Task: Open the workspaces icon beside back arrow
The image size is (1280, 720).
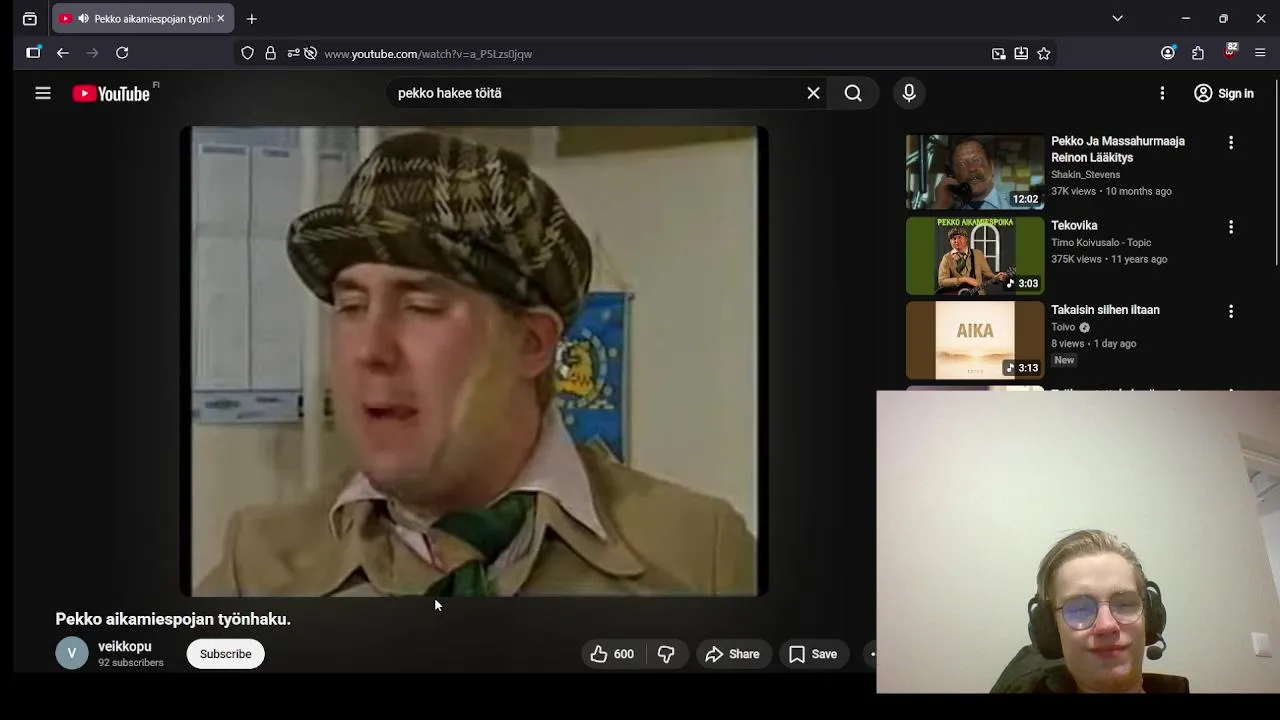Action: click(x=33, y=53)
